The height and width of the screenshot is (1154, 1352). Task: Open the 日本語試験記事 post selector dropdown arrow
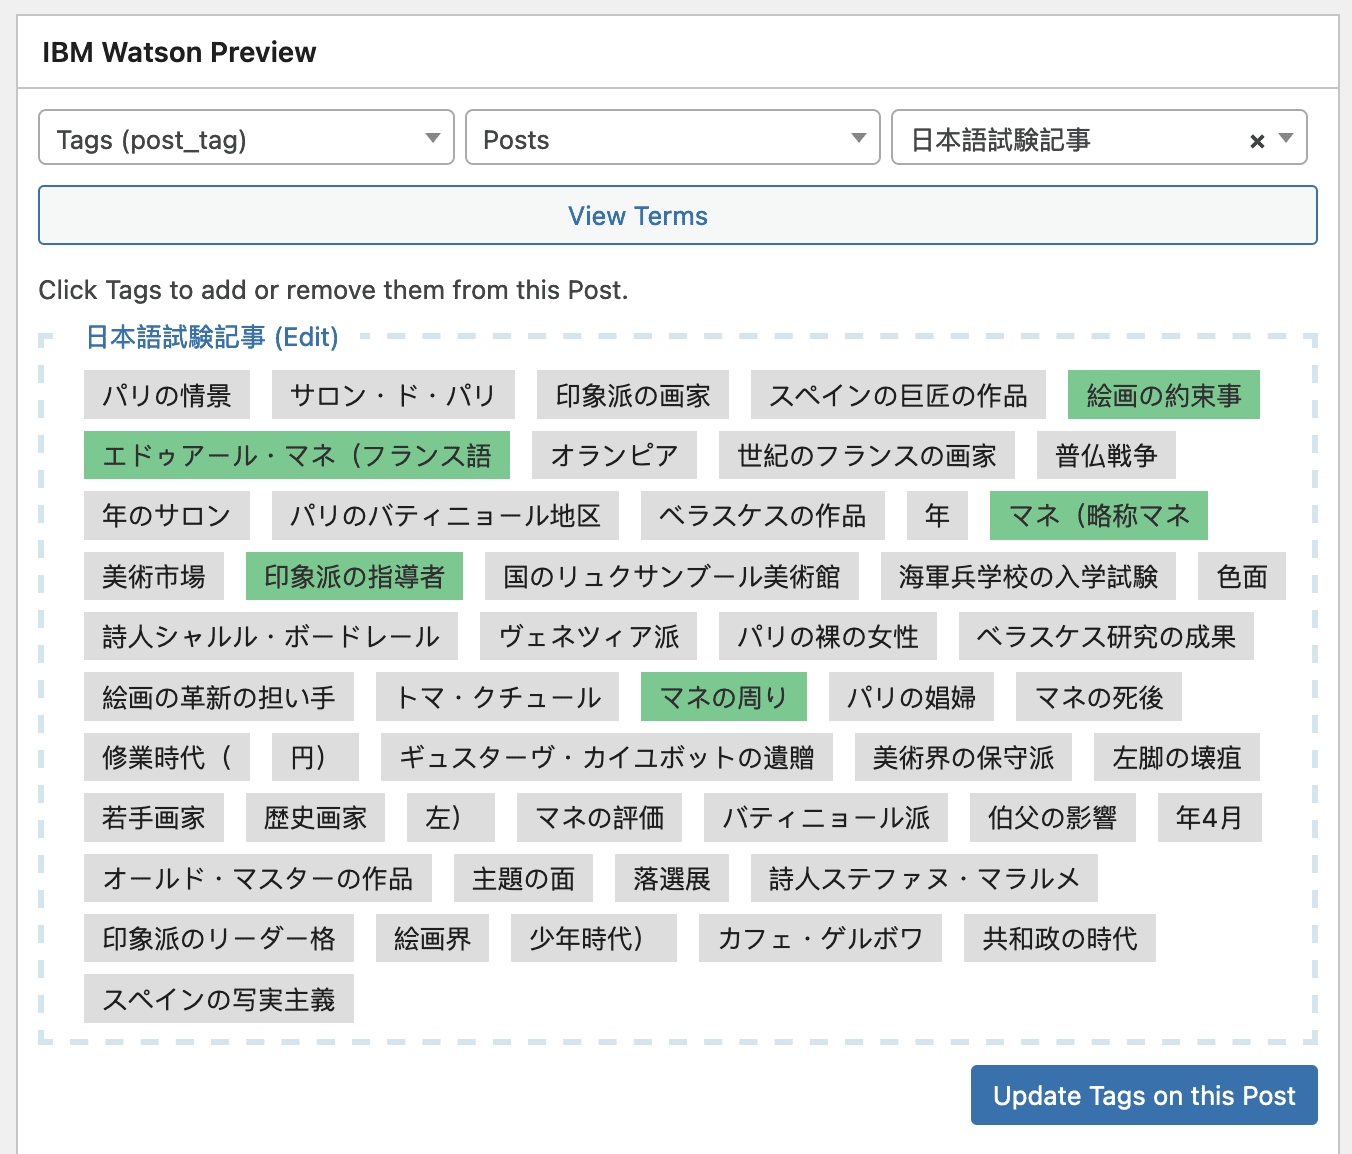tap(1287, 139)
